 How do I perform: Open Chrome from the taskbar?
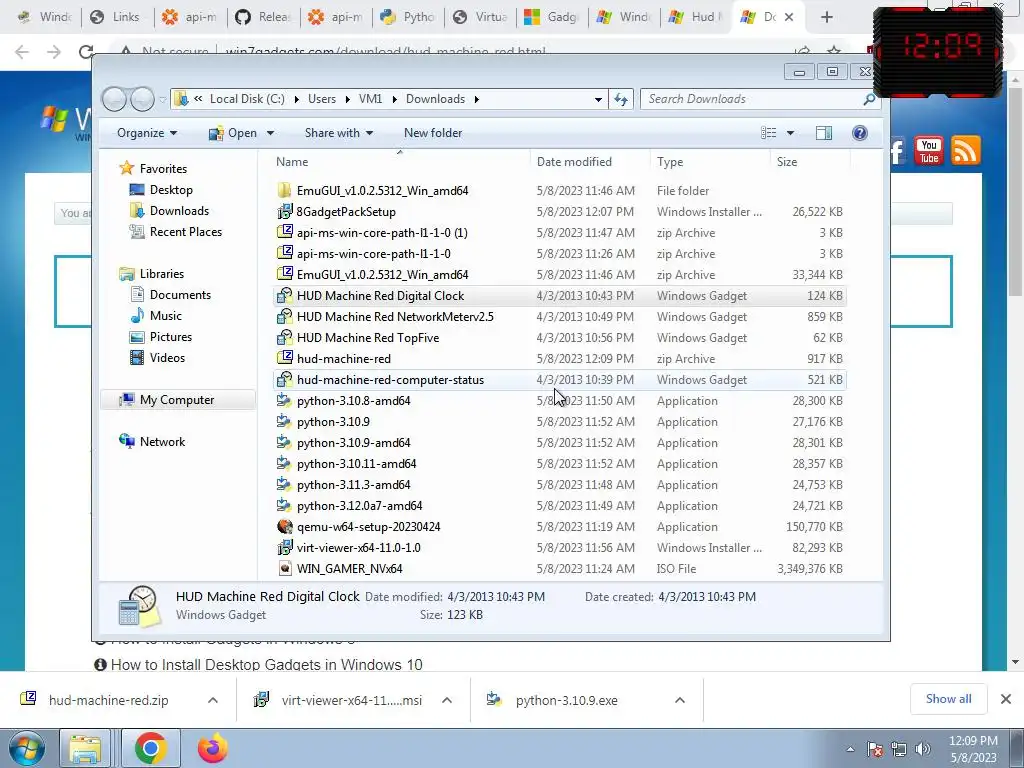point(151,748)
